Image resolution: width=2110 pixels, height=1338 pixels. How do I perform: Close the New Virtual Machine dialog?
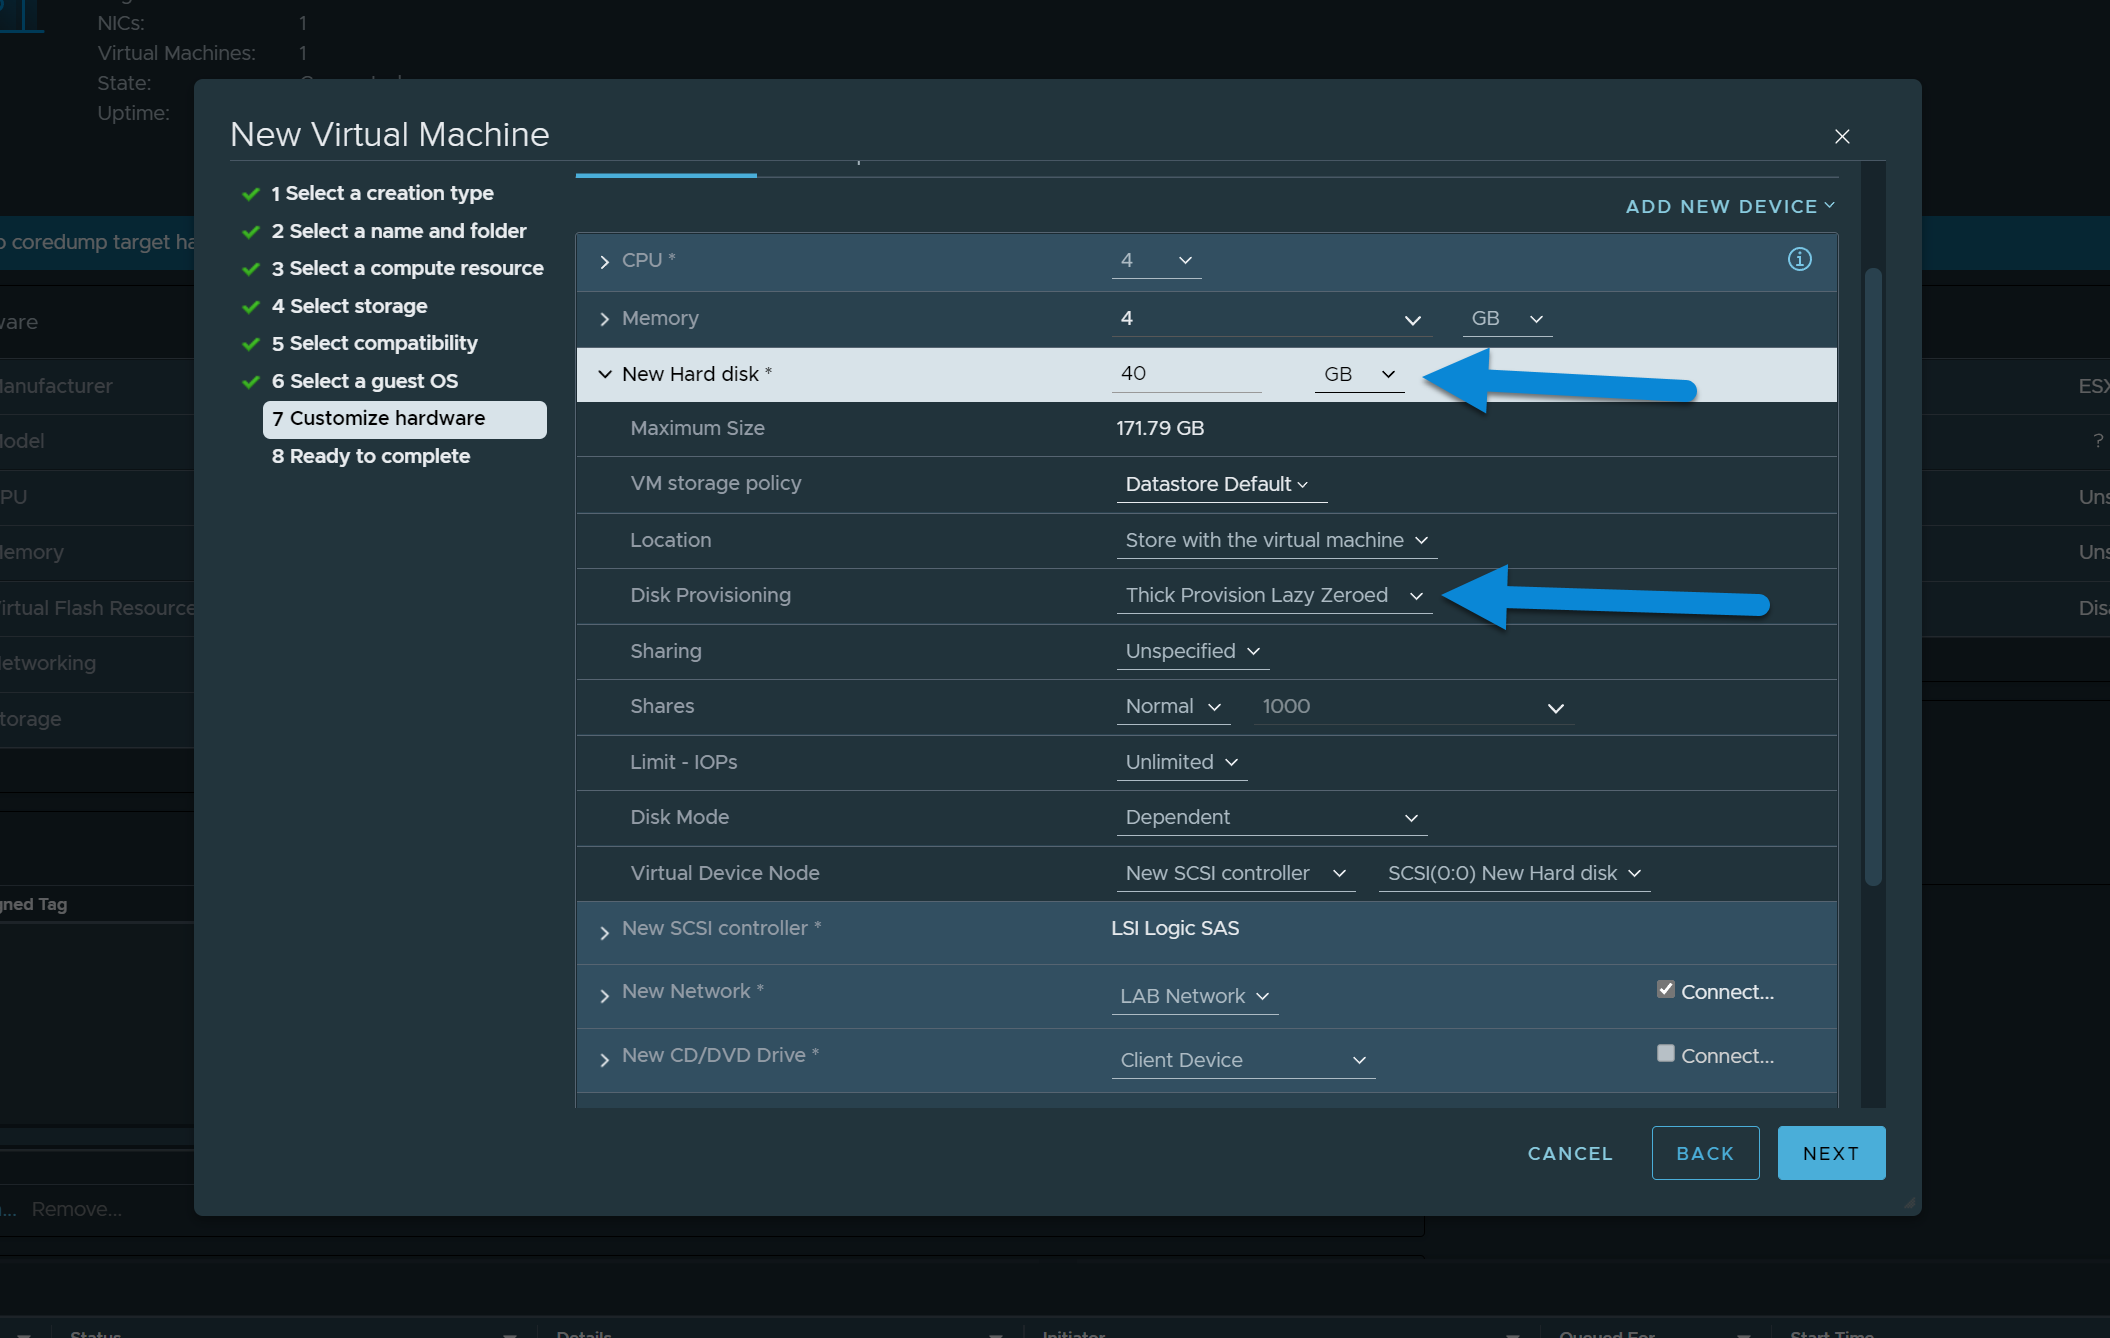[1842, 137]
